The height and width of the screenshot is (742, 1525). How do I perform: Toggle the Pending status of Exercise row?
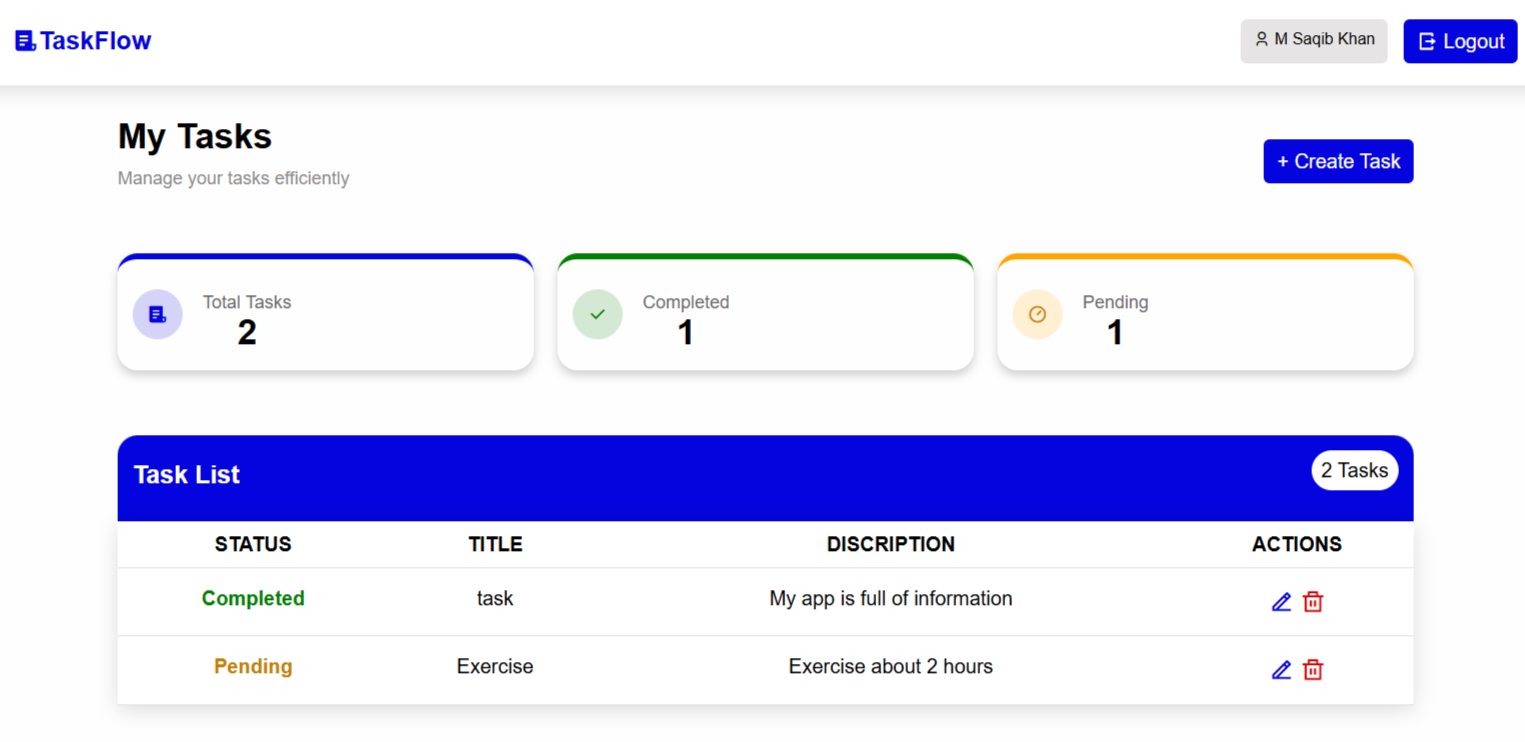tap(253, 667)
